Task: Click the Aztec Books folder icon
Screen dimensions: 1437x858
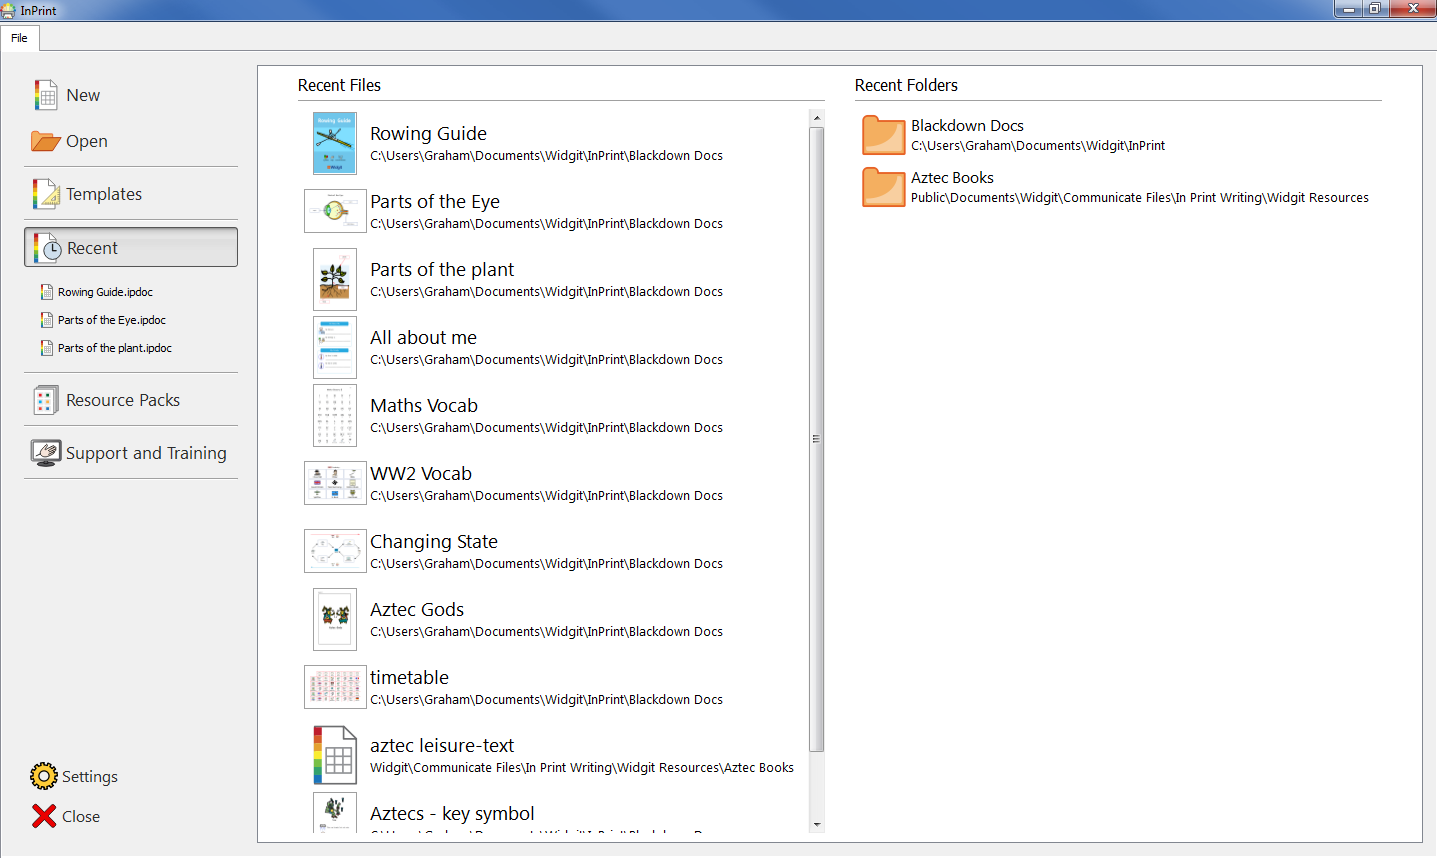Action: [884, 187]
